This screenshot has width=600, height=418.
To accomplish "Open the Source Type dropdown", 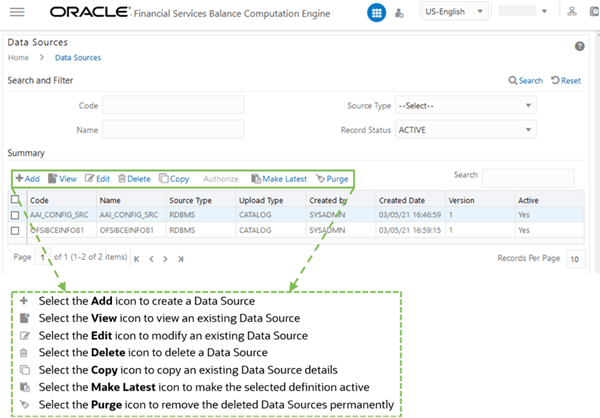I will pyautogui.click(x=466, y=105).
